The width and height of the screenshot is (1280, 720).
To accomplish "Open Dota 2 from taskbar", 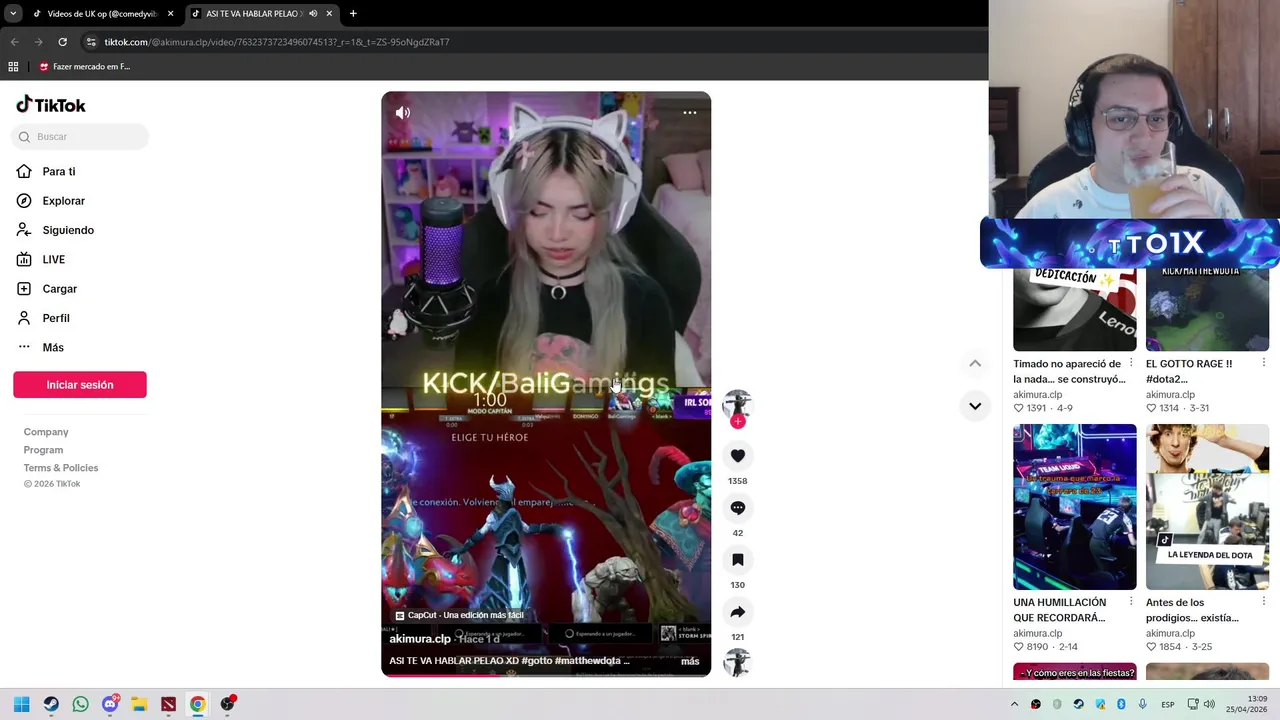I will 168,704.
